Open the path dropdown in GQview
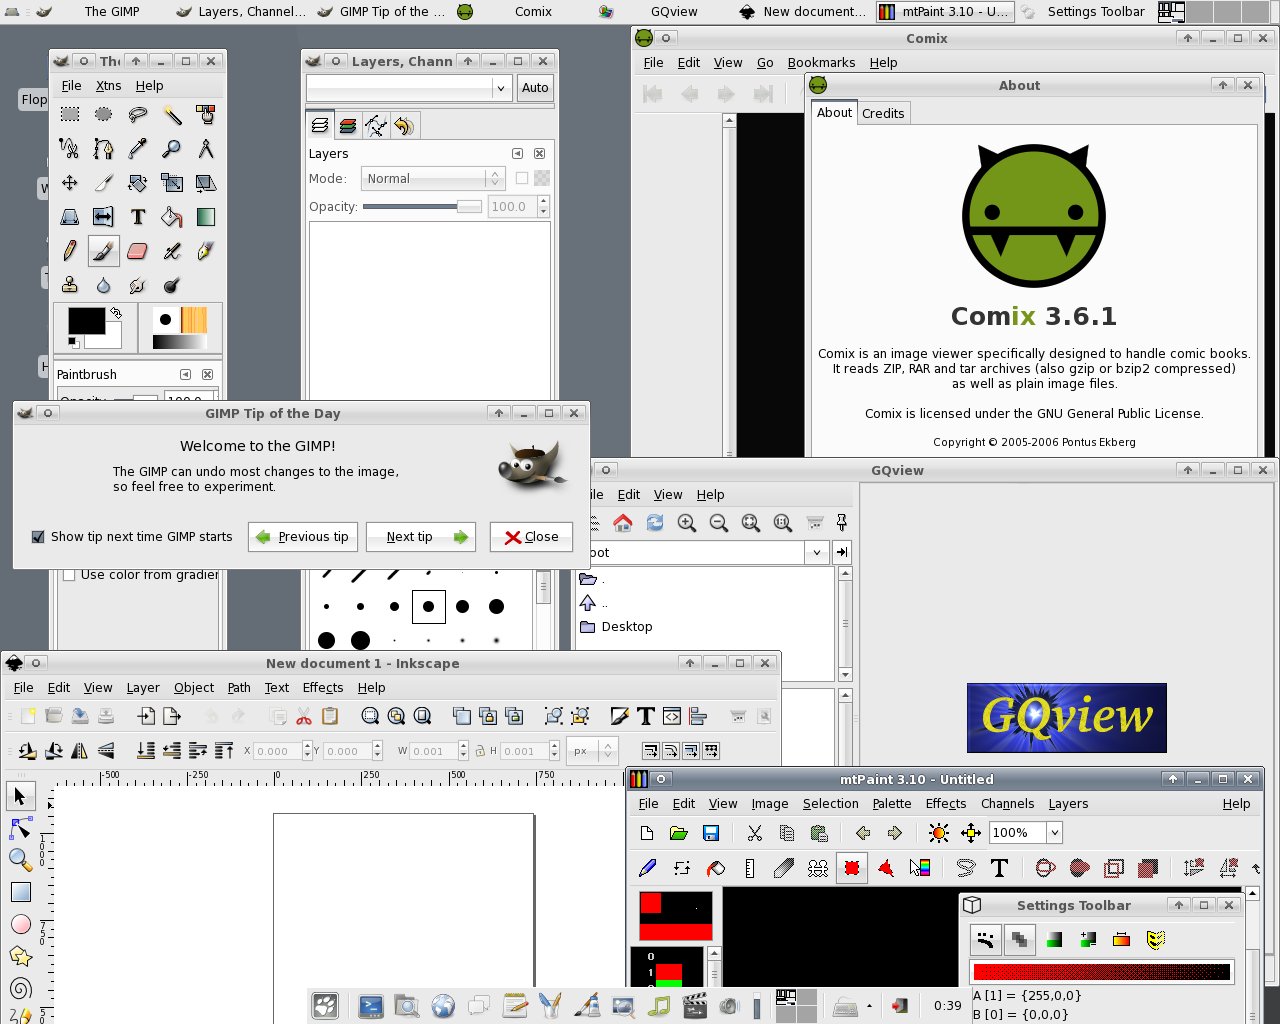 tap(818, 552)
